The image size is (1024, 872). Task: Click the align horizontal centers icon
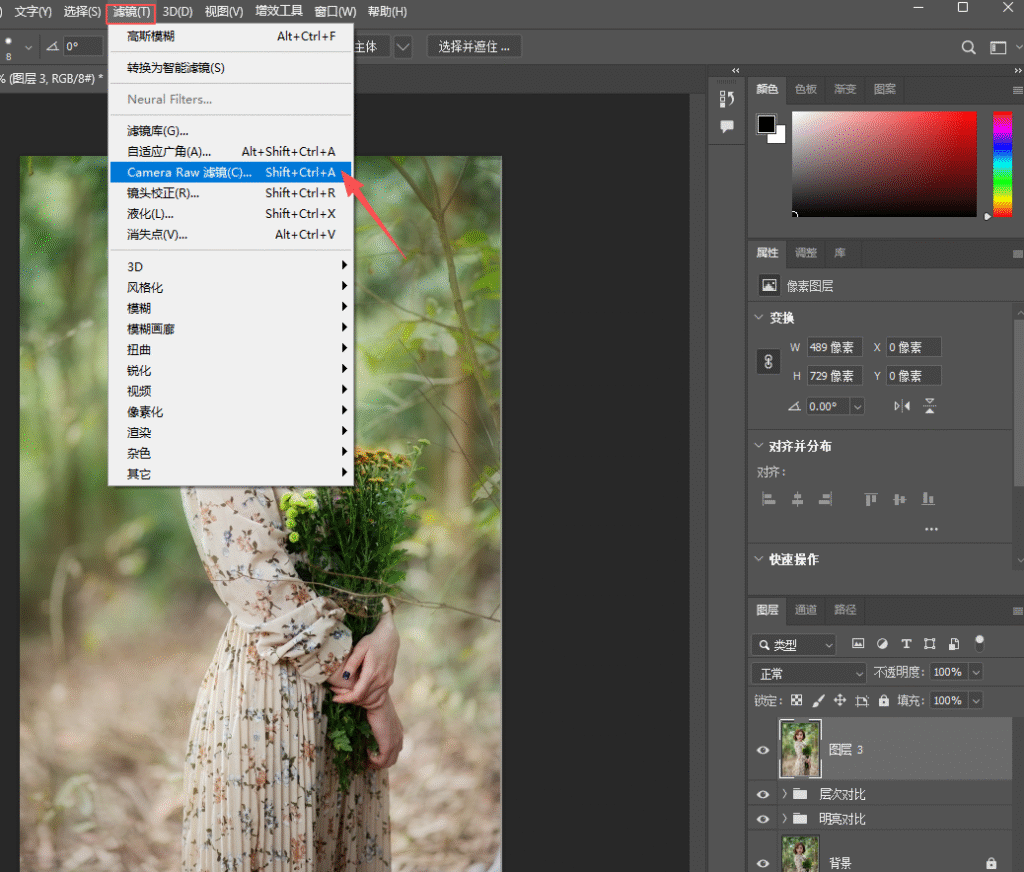(797, 500)
